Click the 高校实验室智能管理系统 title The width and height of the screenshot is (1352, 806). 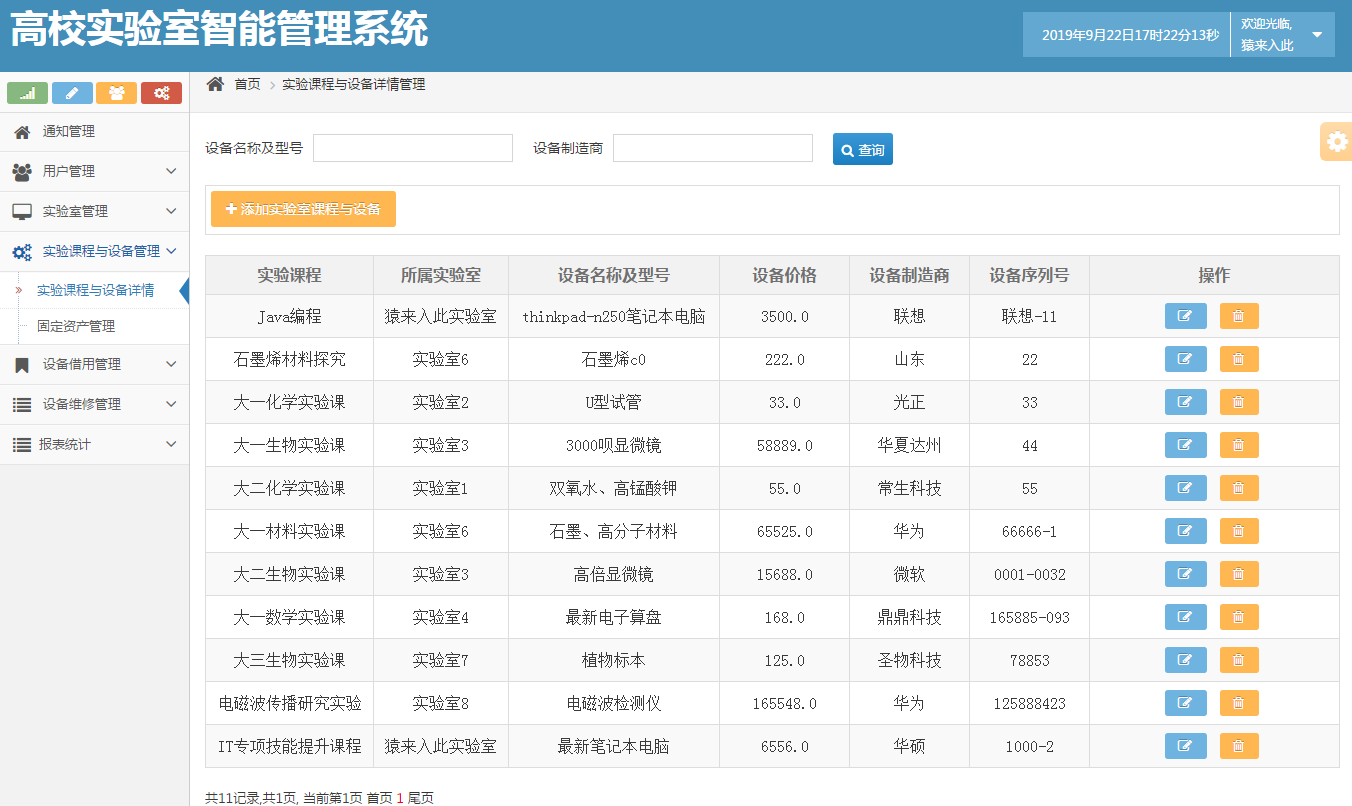[219, 30]
